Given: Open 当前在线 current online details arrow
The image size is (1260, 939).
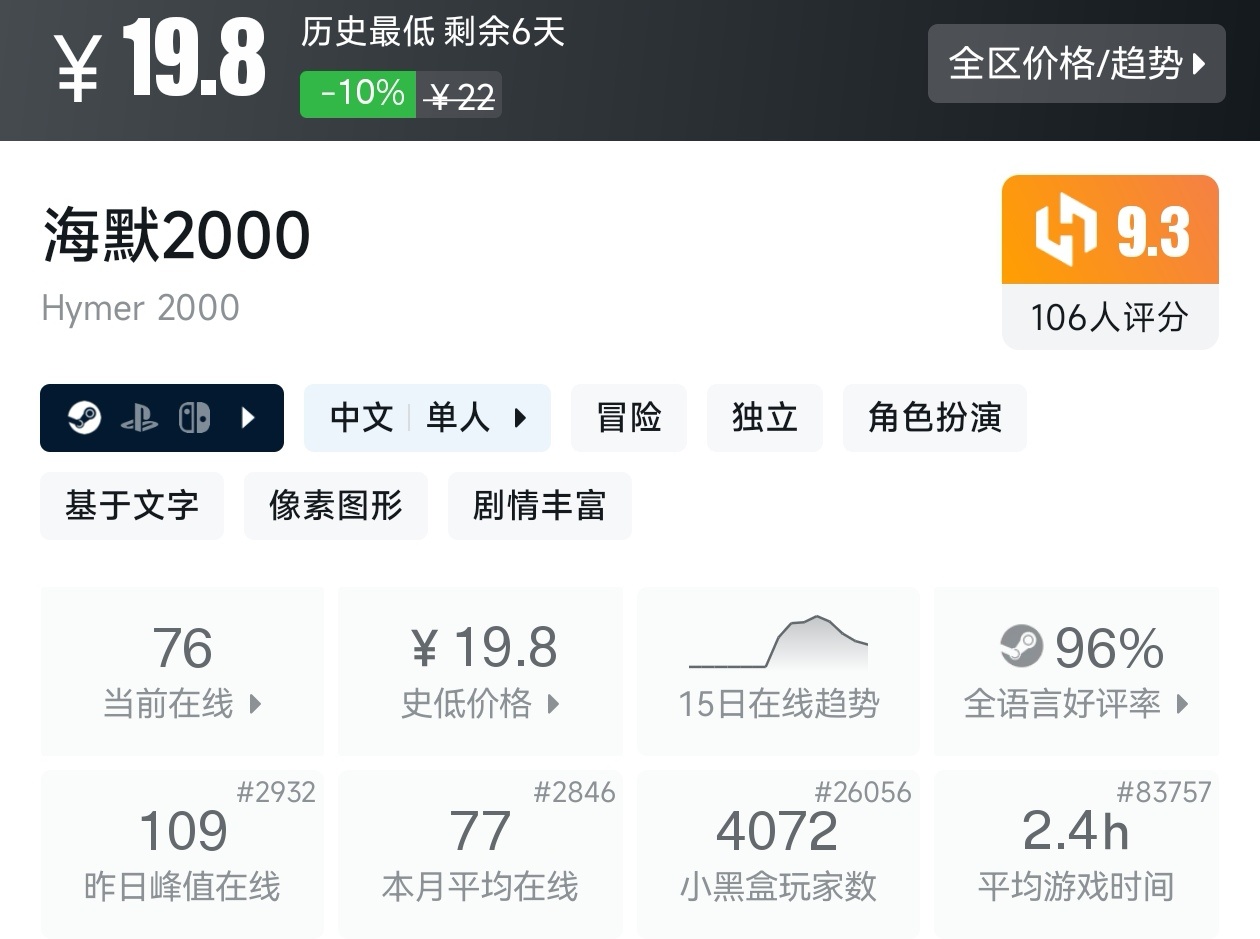Looking at the screenshot, I should [x=255, y=704].
